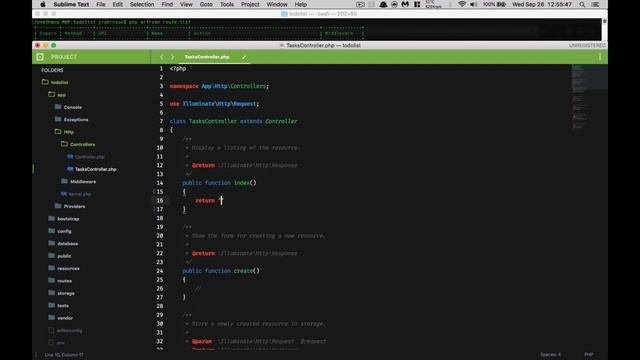Open the Find menu
640x360 pixels.
(x=167, y=4)
